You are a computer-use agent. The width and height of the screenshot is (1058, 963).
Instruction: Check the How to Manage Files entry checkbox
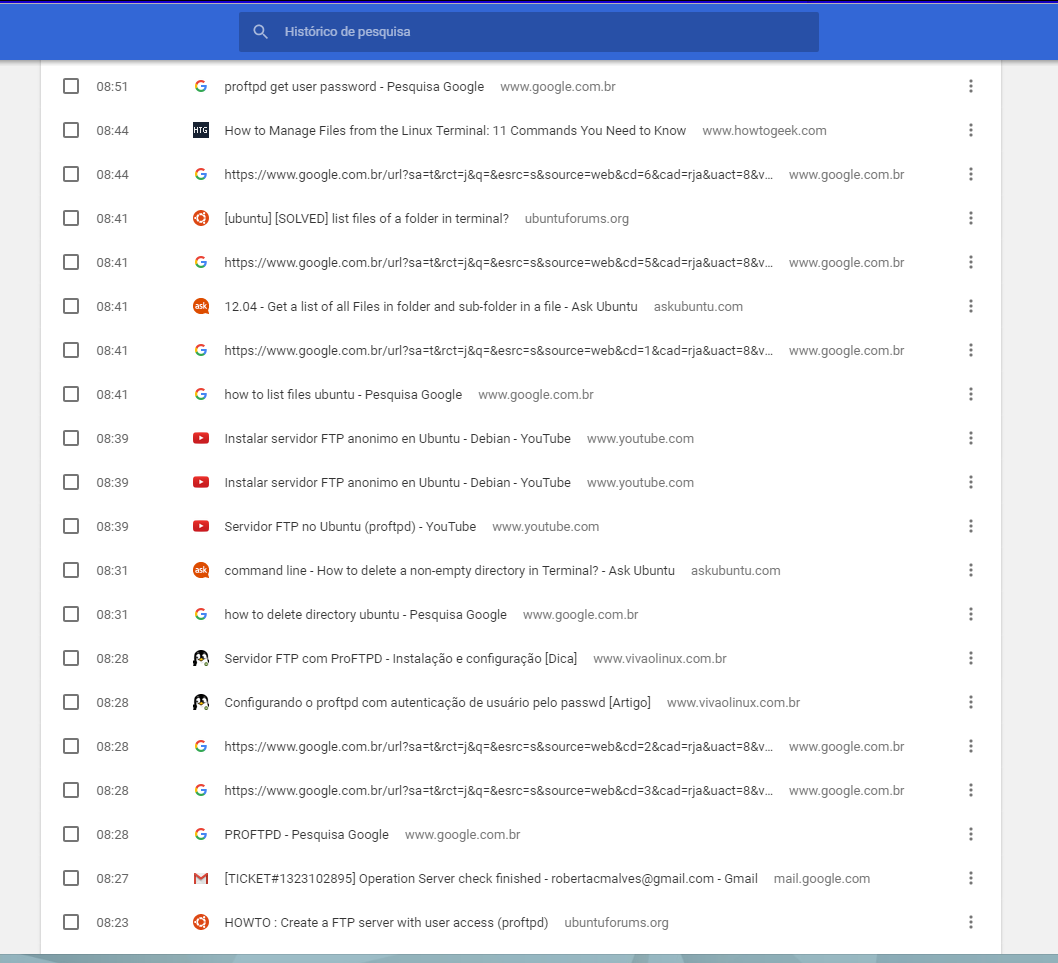click(71, 130)
